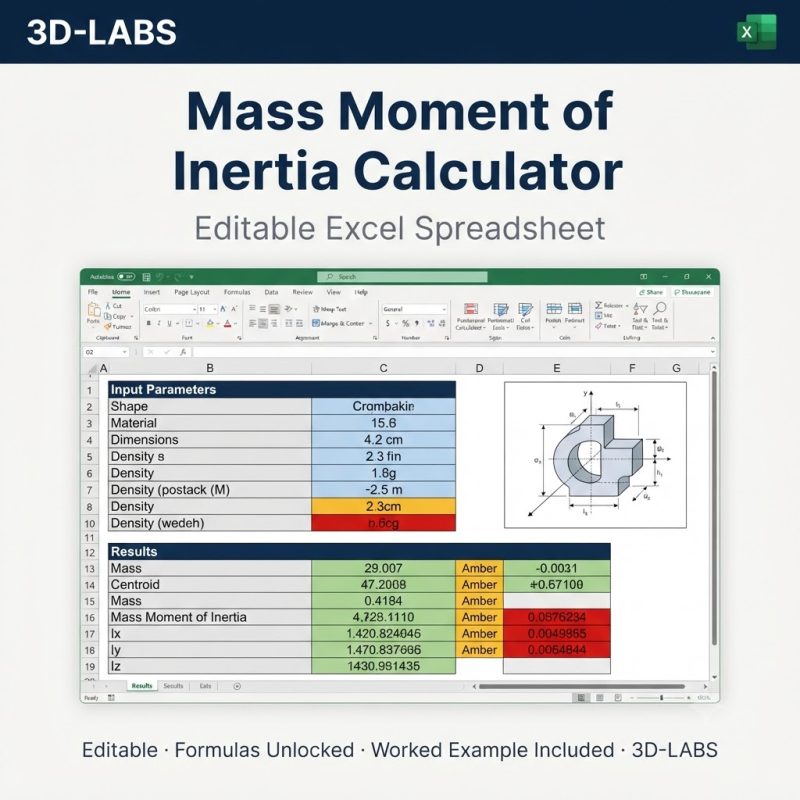Click the Middle Align icon

pos(263,309)
